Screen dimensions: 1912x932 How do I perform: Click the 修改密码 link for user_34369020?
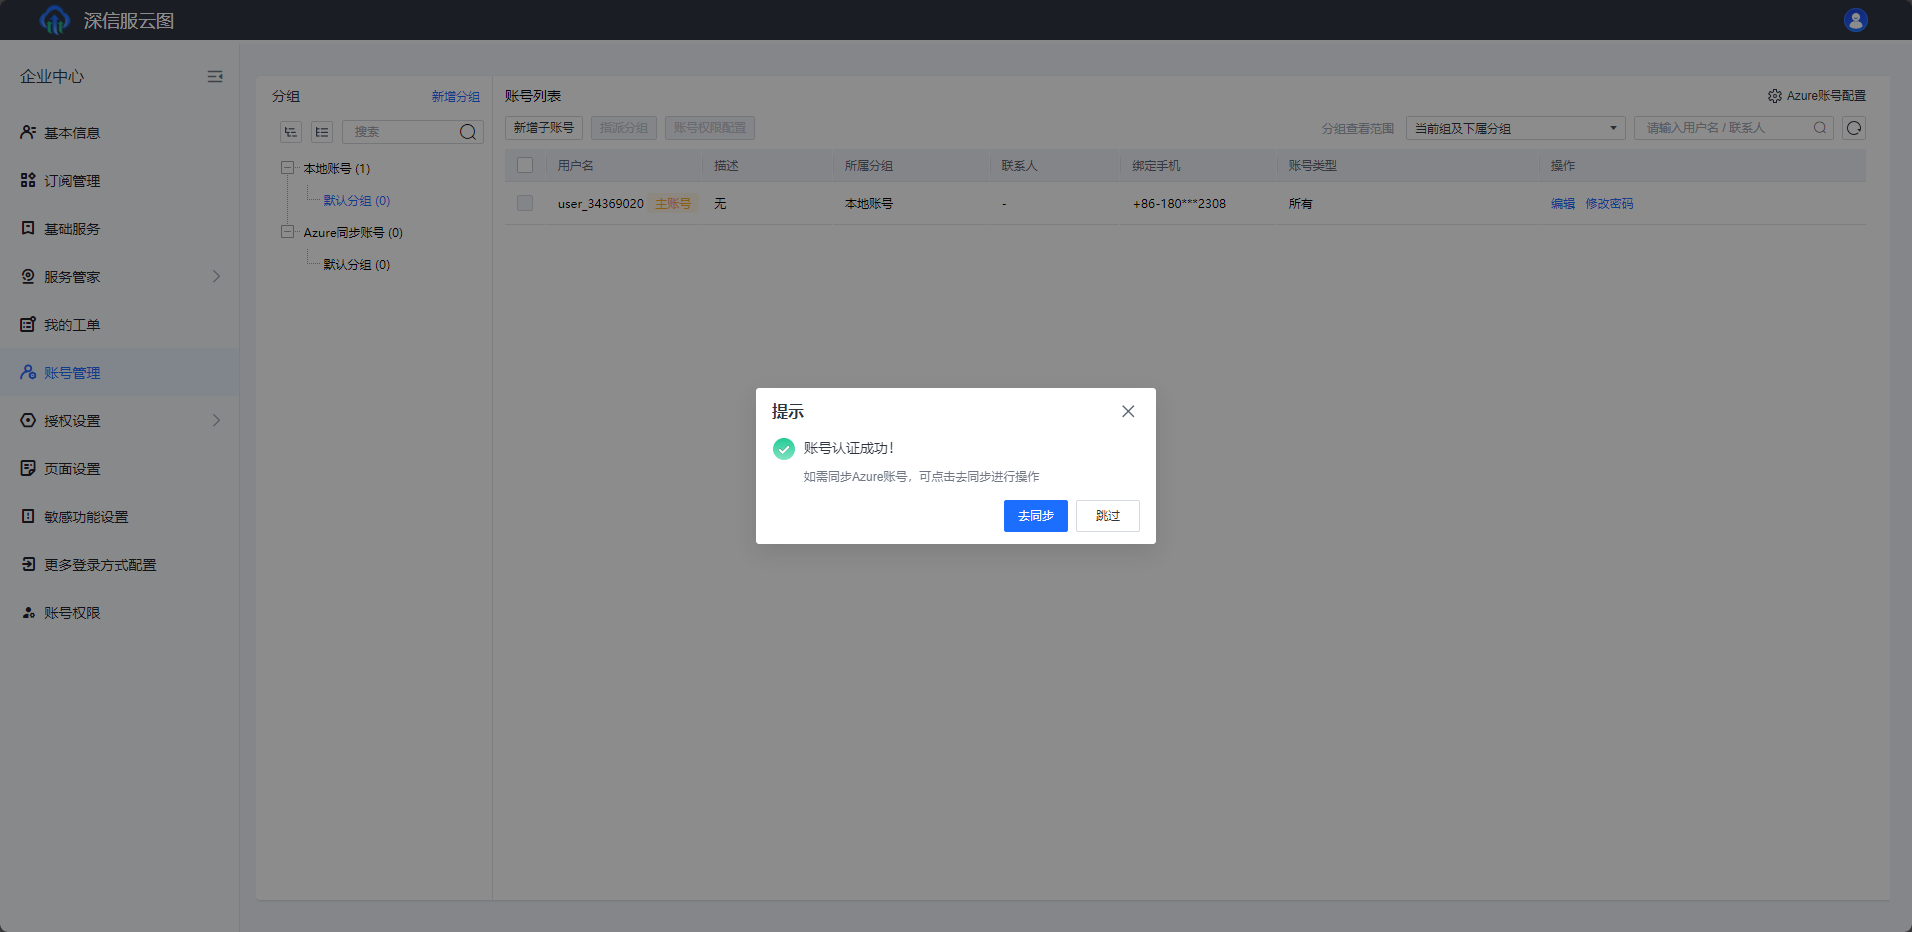pos(1609,203)
